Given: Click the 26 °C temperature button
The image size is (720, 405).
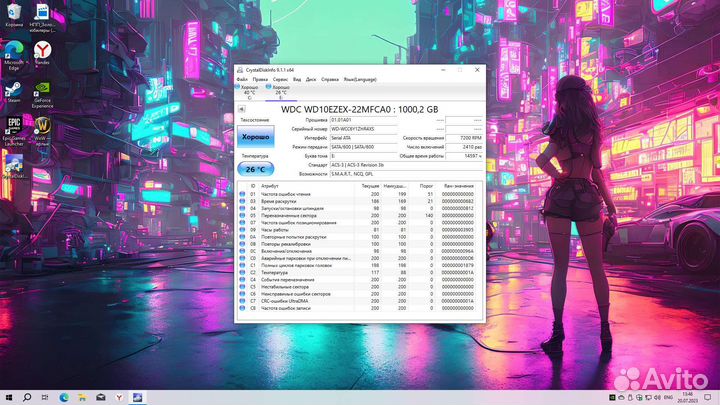Looking at the screenshot, I should tap(255, 169).
